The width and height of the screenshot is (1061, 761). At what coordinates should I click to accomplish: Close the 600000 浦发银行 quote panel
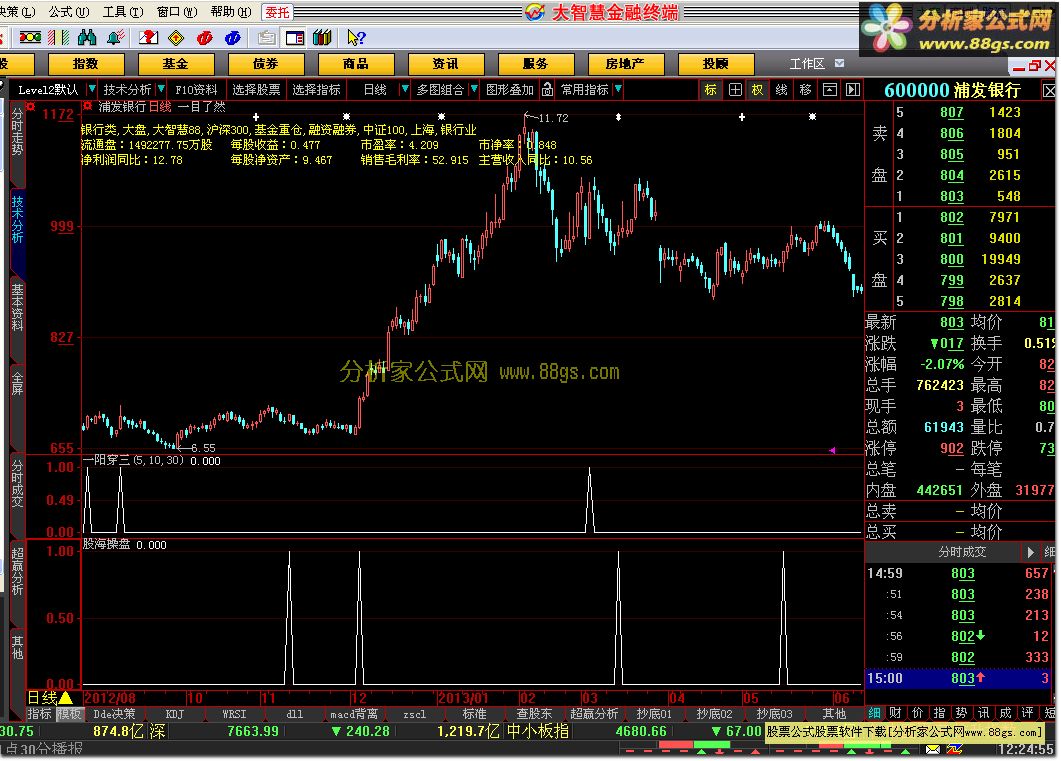point(1048,91)
